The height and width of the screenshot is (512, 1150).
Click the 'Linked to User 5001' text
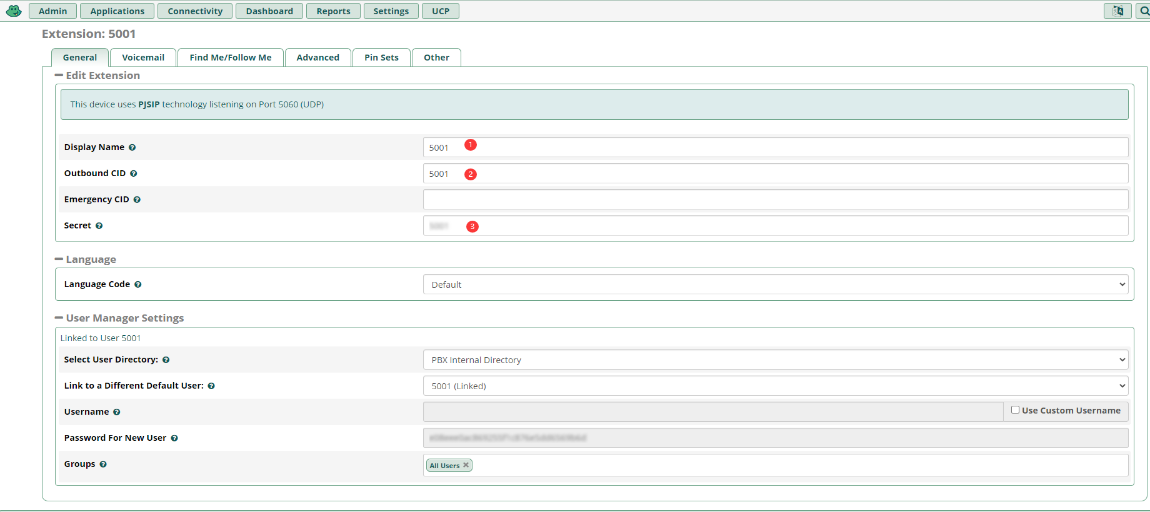(100, 338)
